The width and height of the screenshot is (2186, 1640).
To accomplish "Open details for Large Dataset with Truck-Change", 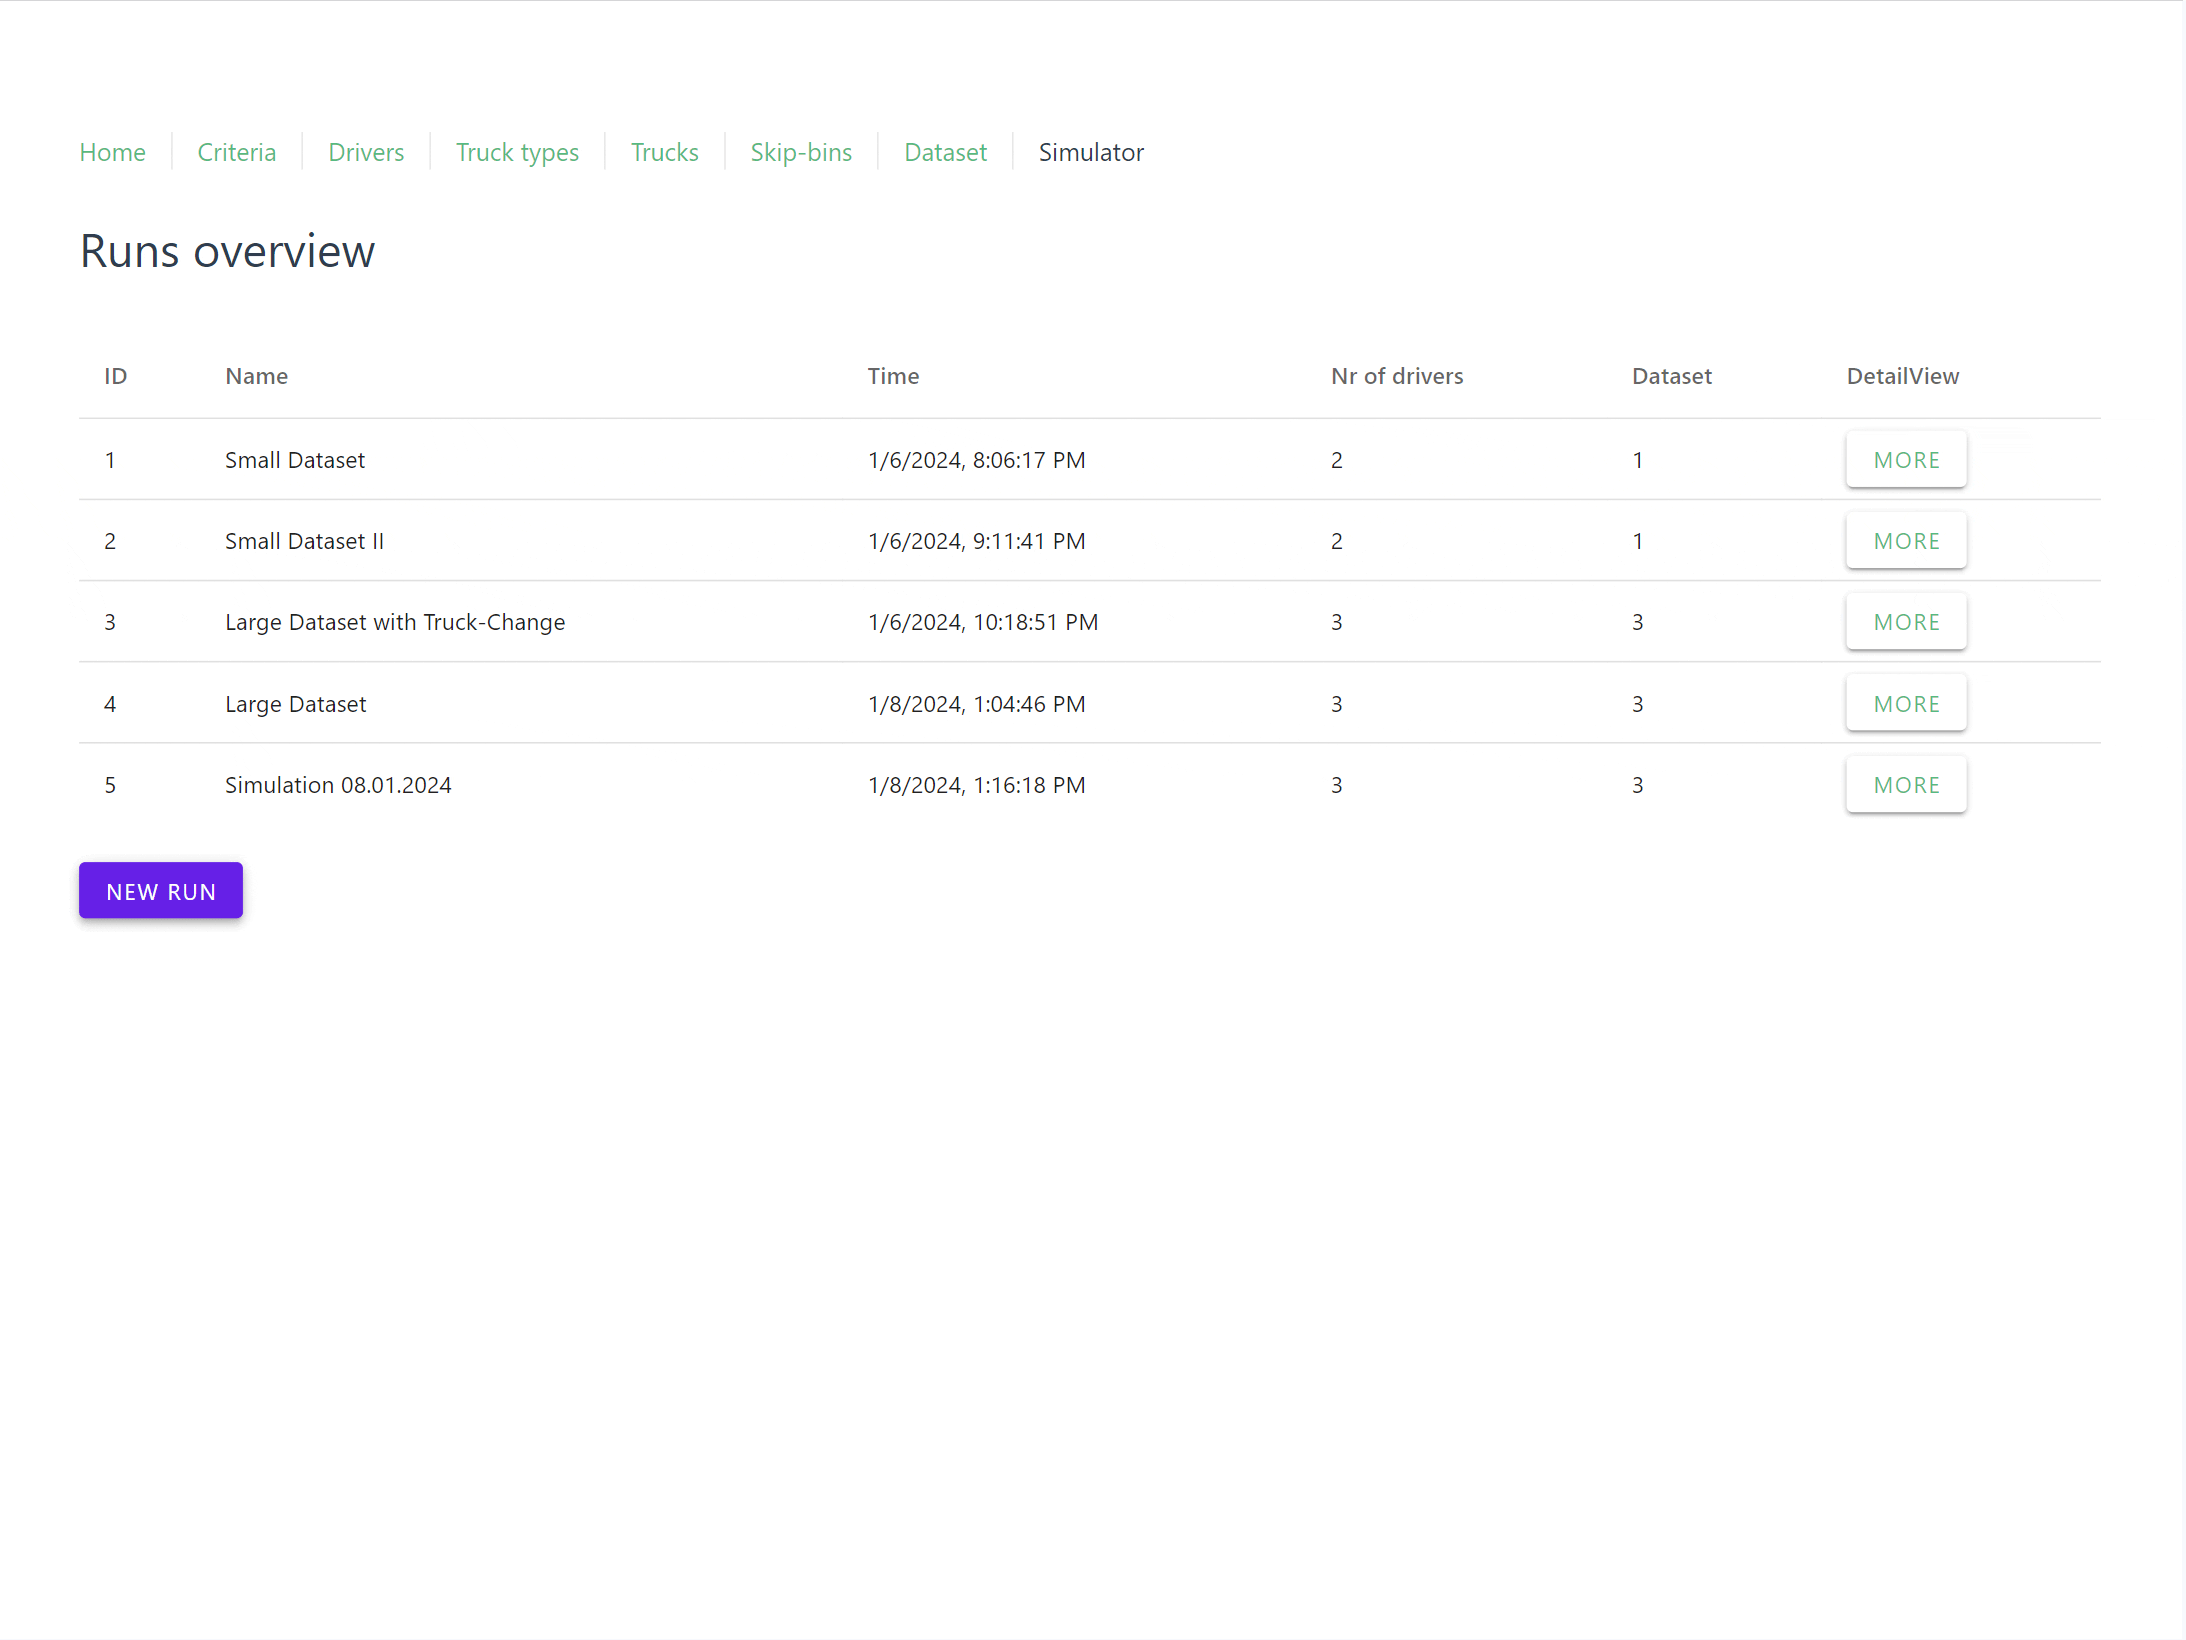I will pos(1906,621).
